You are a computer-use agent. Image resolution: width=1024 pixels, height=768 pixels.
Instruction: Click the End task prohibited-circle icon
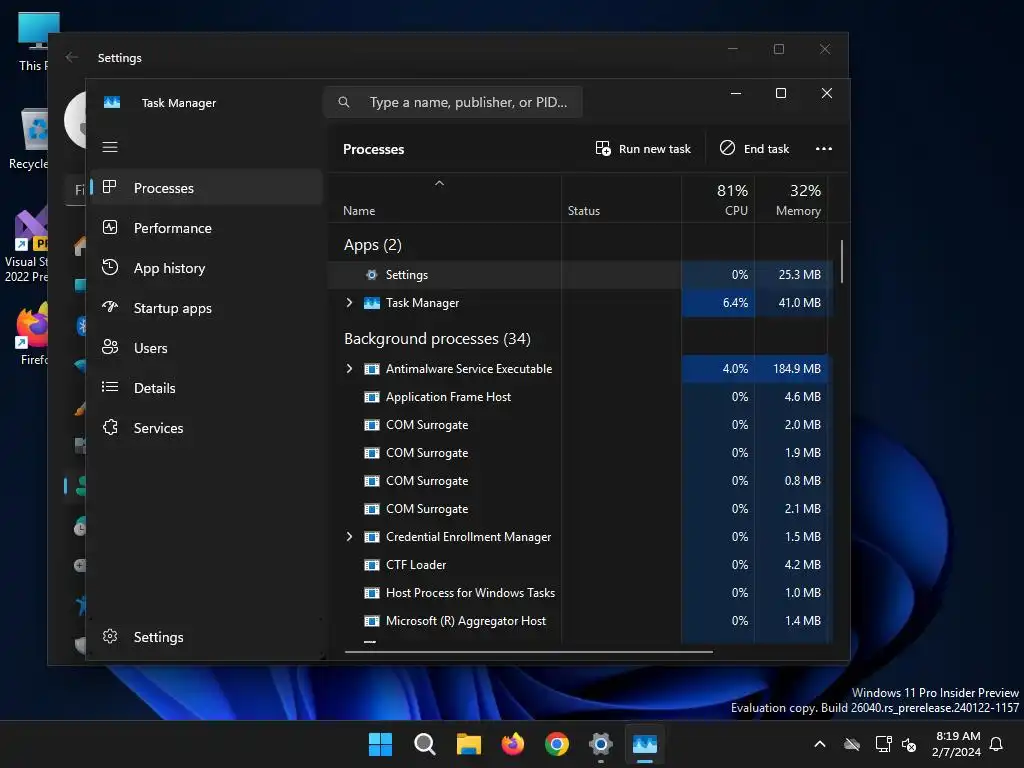727,148
